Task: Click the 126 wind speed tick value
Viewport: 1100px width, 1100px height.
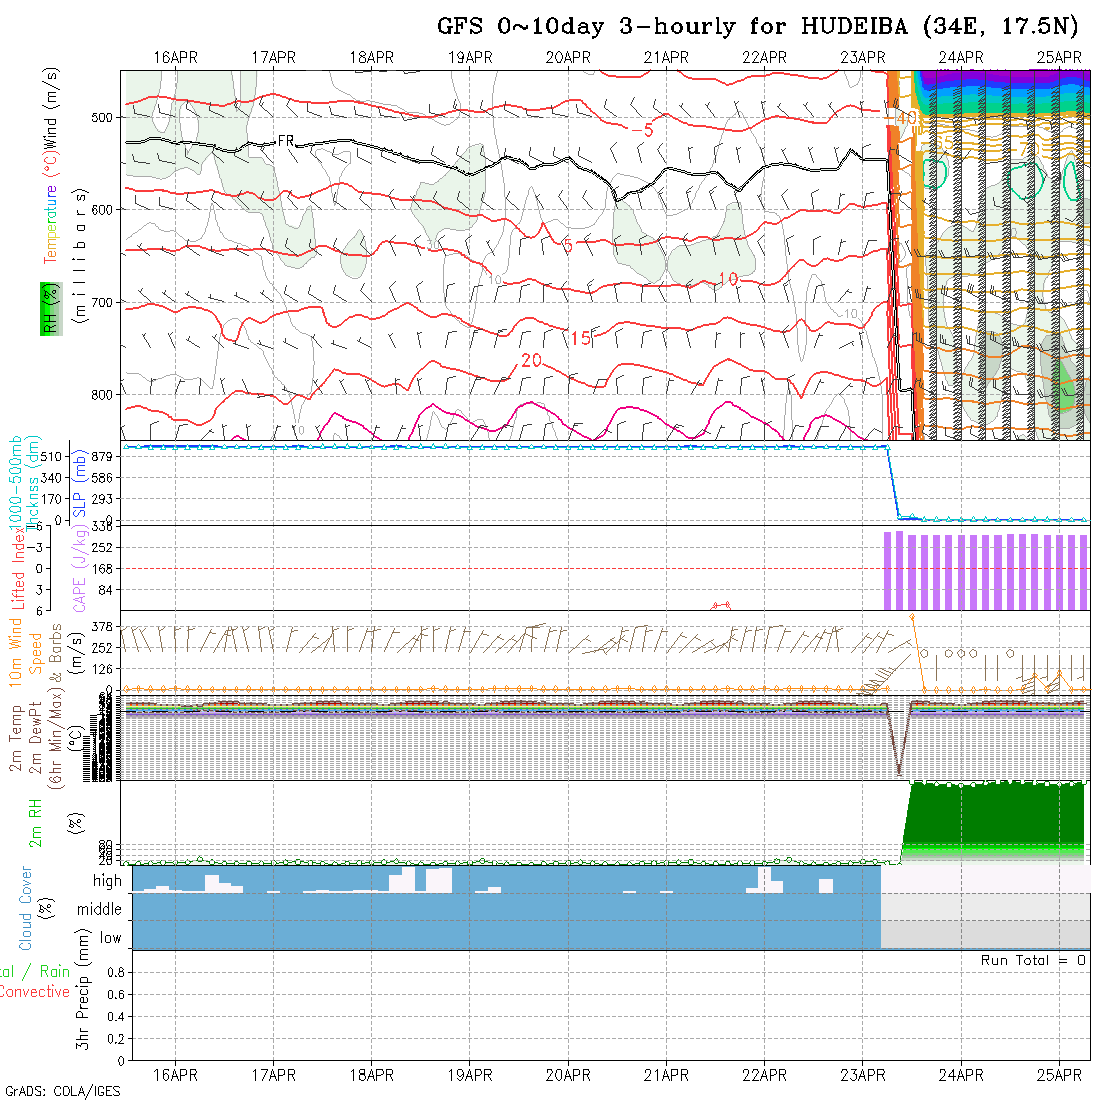Action: 102,669
